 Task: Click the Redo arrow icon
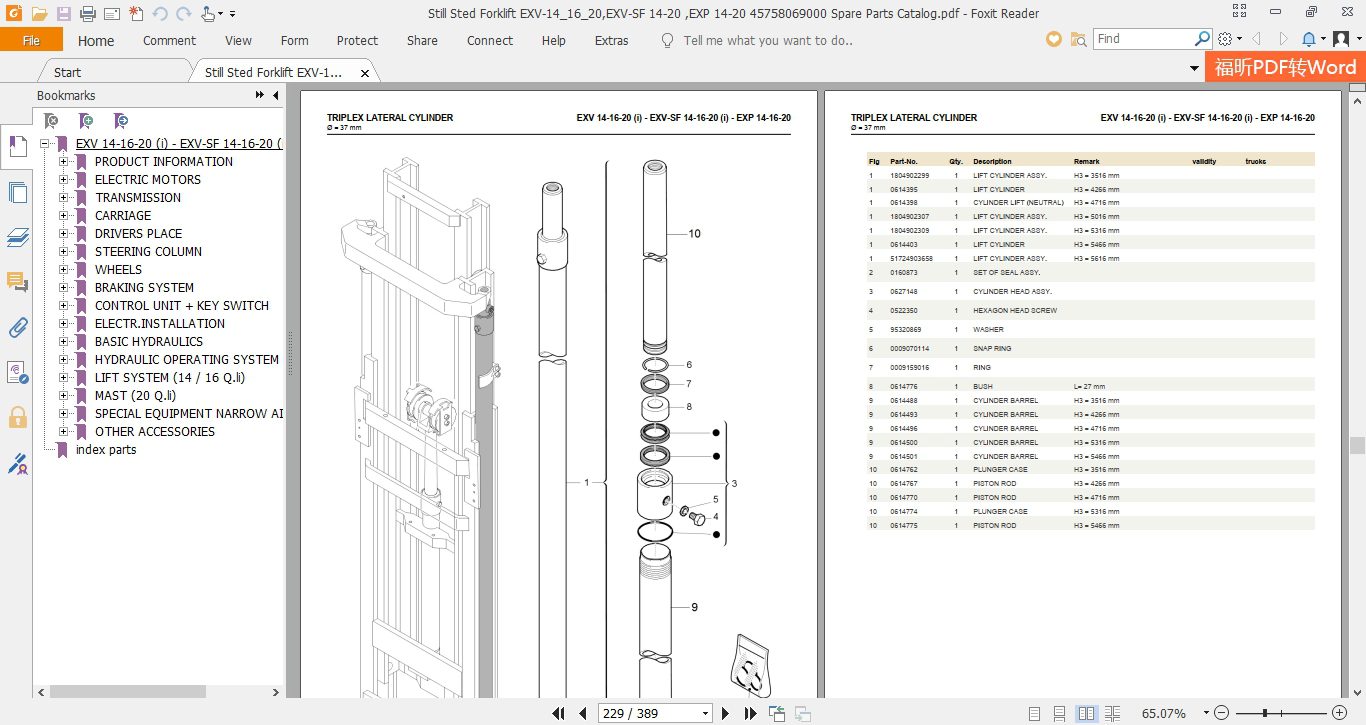point(182,14)
